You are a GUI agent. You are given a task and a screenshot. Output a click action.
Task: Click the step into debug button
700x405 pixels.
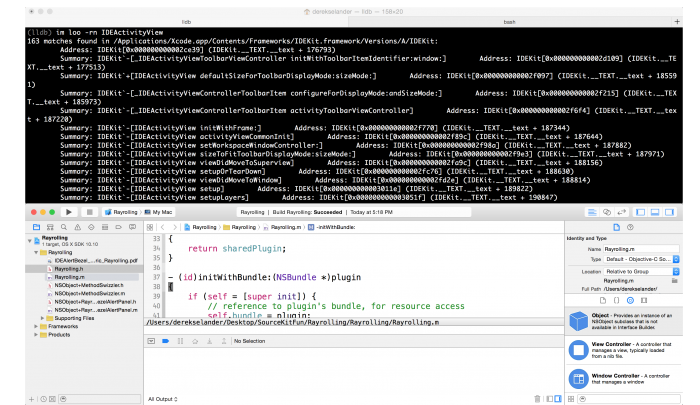tap(209, 341)
